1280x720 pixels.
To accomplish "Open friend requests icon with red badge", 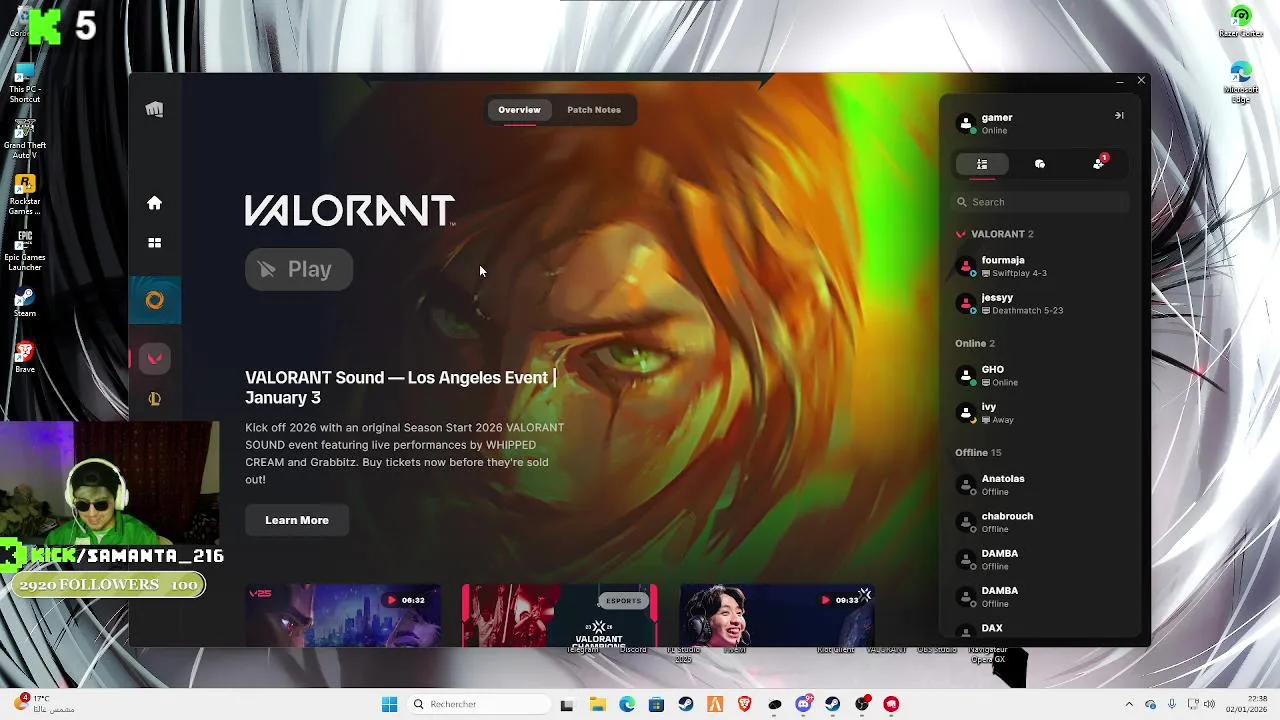I will pos(1099,163).
